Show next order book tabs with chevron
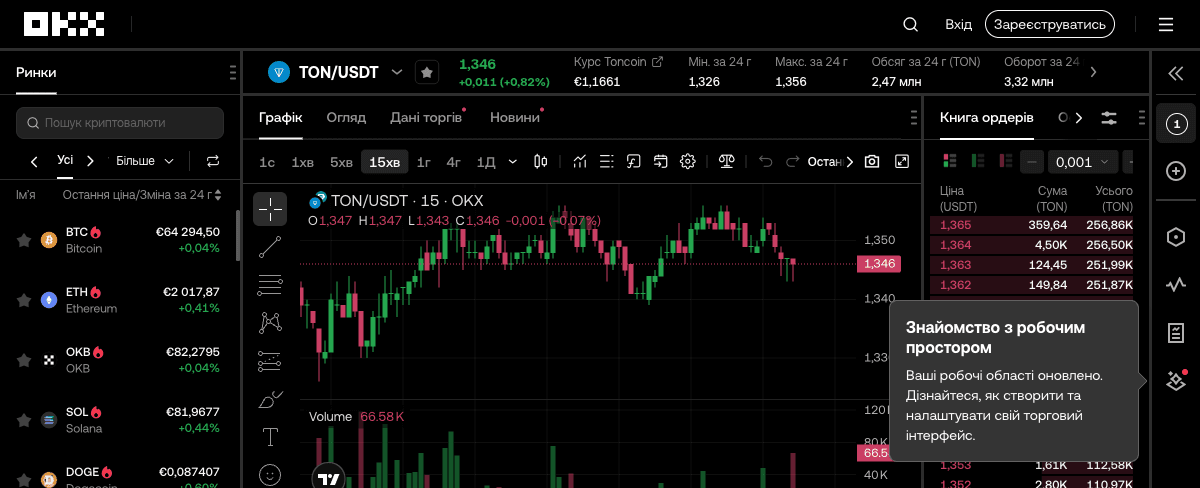This screenshot has width=1200, height=488. coord(1079,118)
